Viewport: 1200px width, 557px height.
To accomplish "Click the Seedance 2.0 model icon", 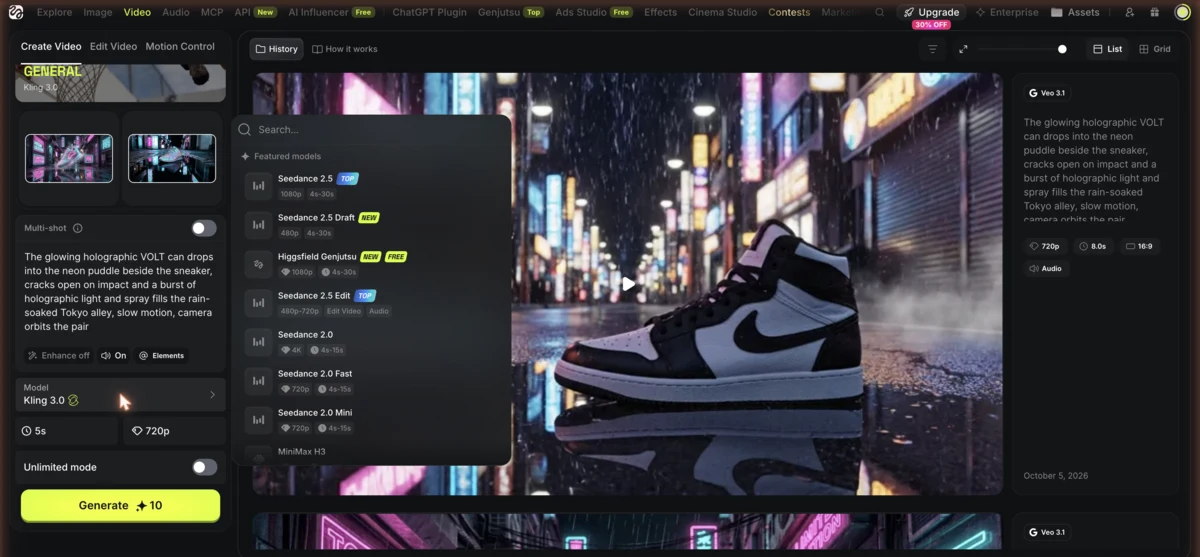I will (259, 342).
